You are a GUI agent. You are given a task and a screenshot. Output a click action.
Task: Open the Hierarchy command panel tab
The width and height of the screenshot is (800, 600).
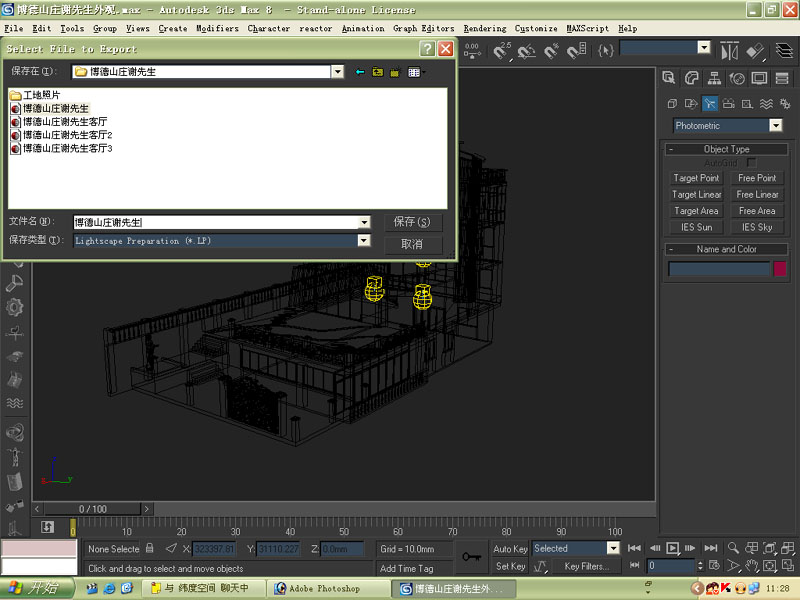pyautogui.click(x=714, y=78)
